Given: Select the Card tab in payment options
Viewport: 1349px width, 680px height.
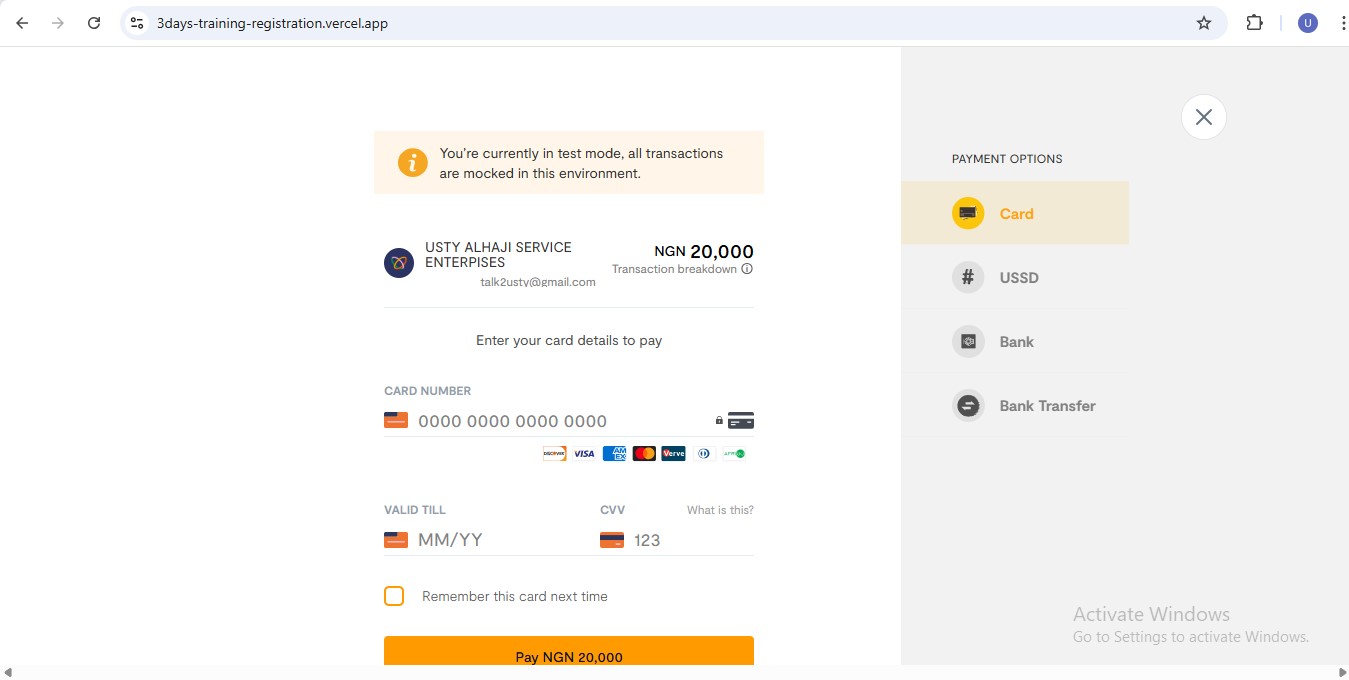Looking at the screenshot, I should click(1016, 213).
